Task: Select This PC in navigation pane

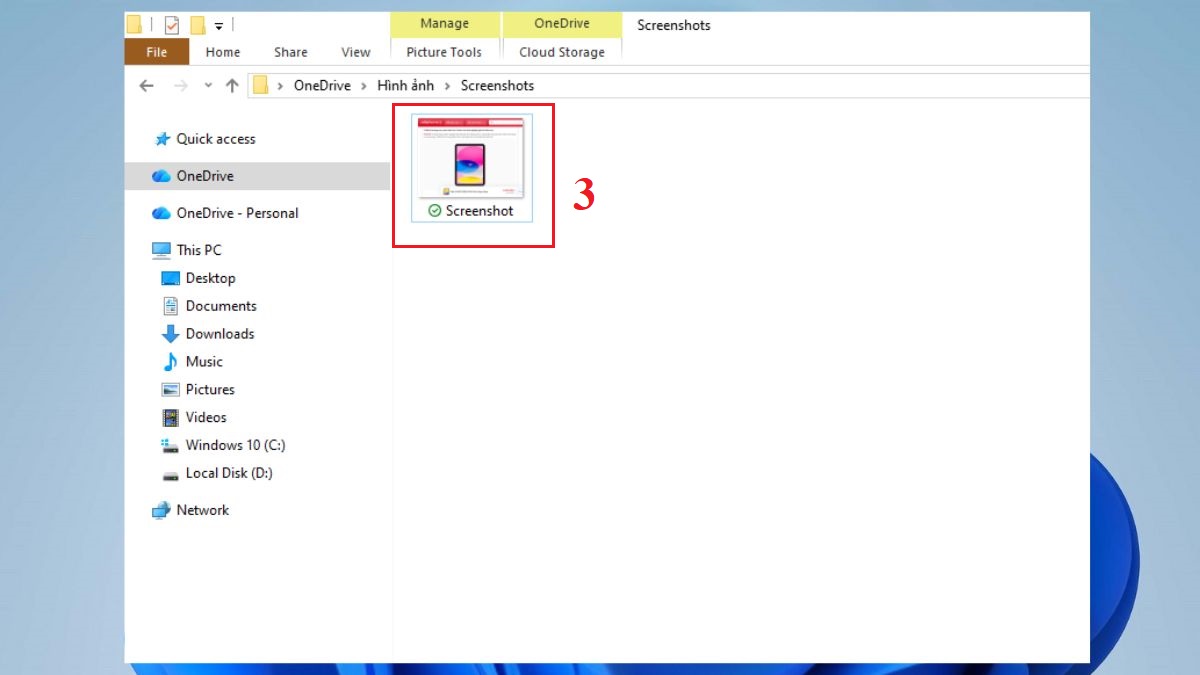Action: pos(199,250)
